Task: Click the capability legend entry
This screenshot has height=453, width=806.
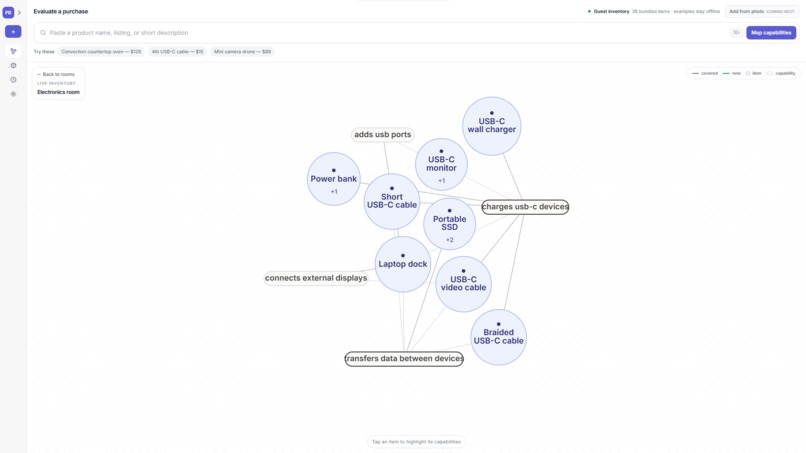Action: [x=781, y=74]
